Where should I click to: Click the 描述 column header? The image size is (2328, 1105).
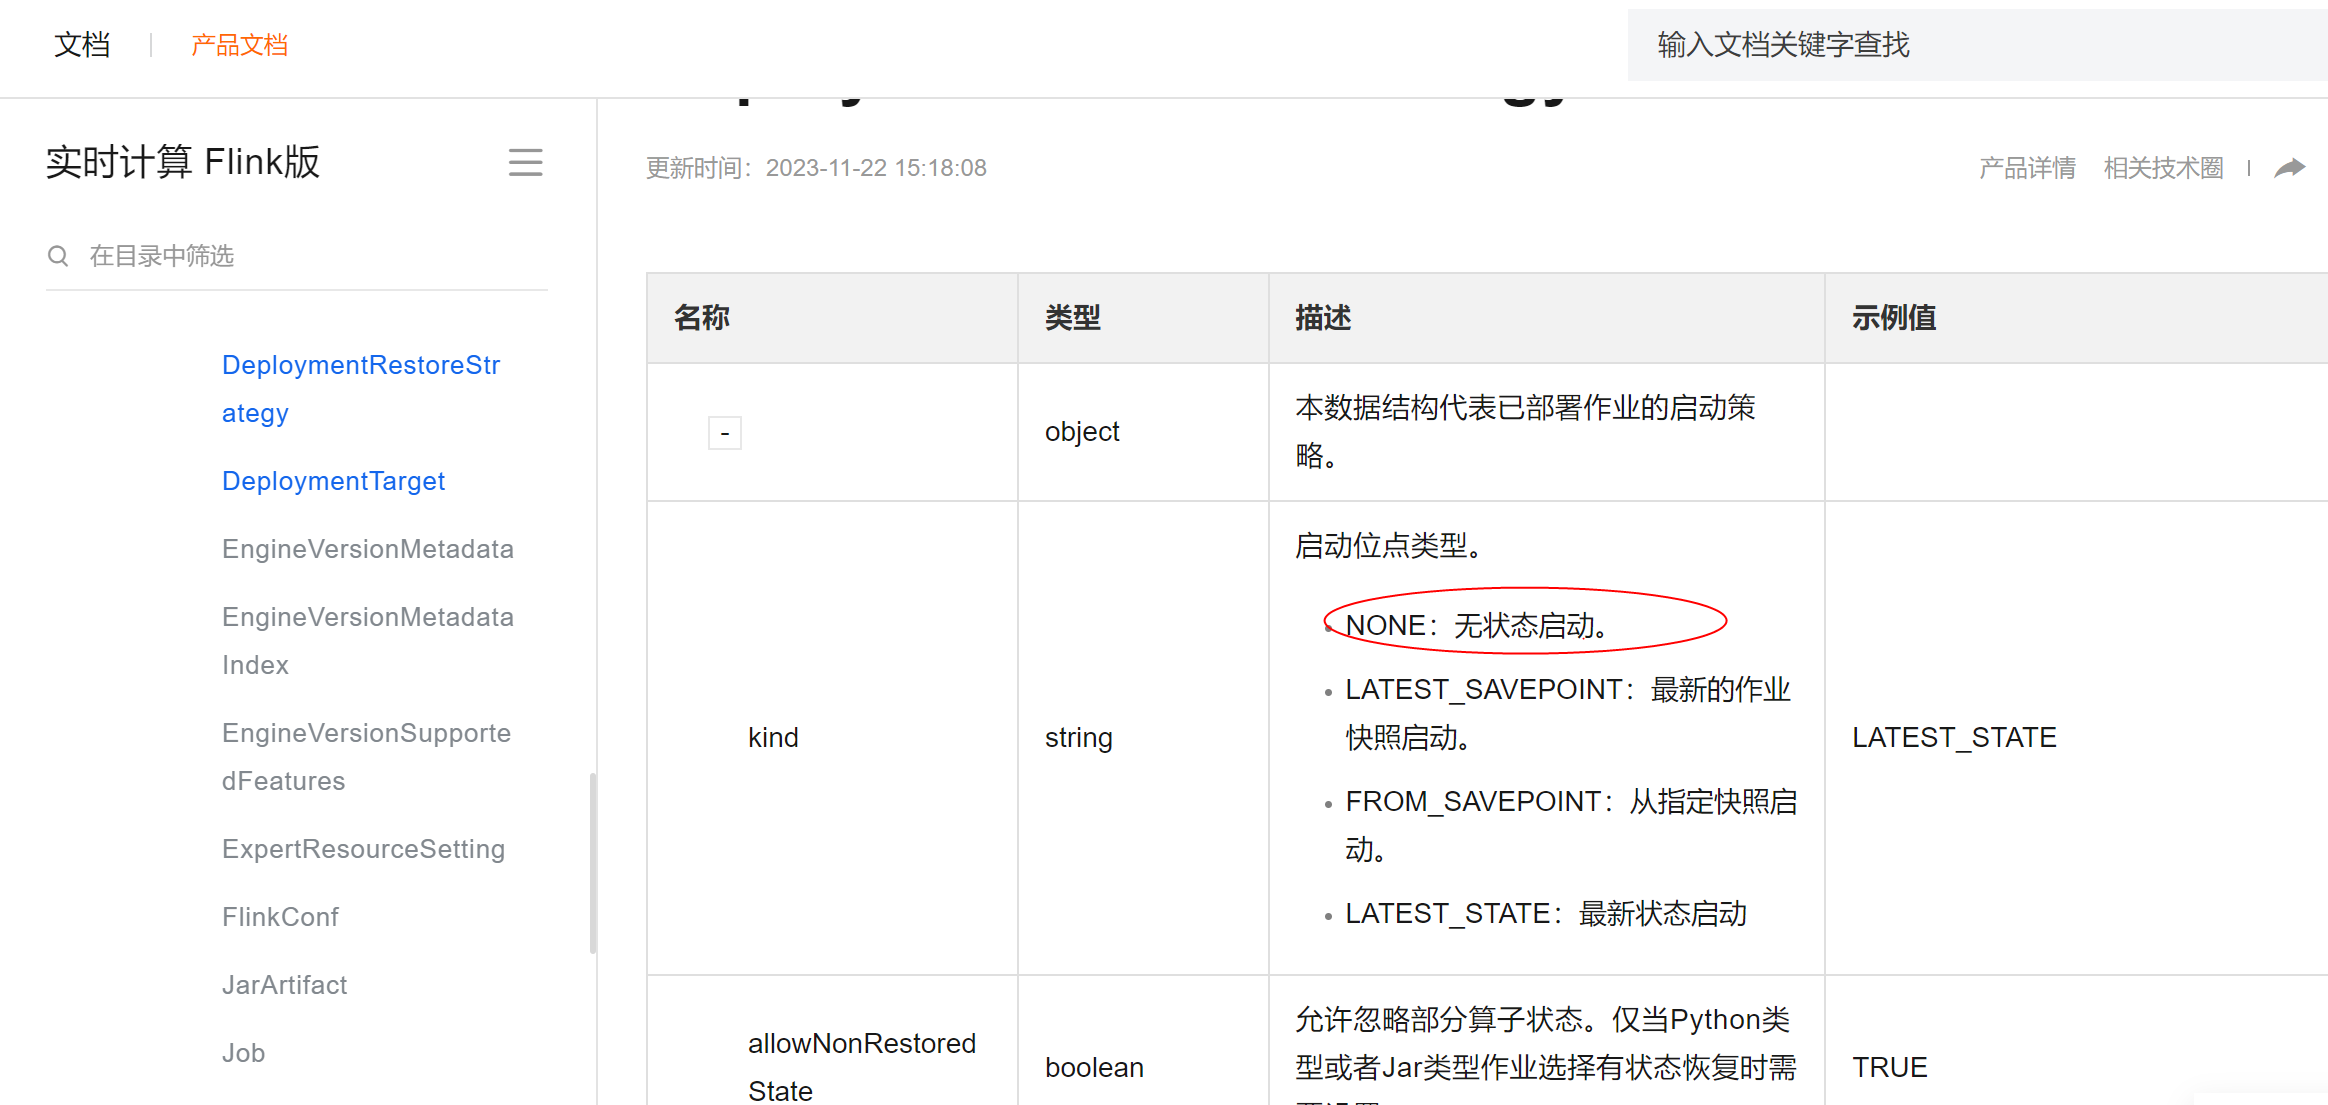(1323, 318)
